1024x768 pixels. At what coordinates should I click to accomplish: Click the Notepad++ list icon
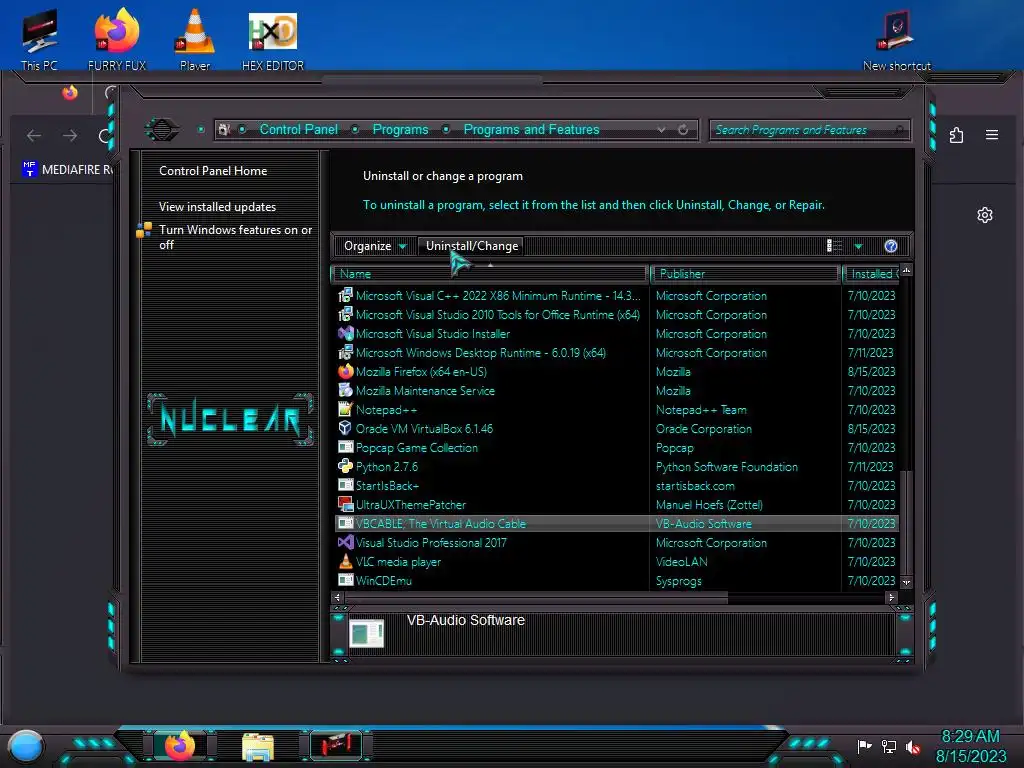point(345,409)
